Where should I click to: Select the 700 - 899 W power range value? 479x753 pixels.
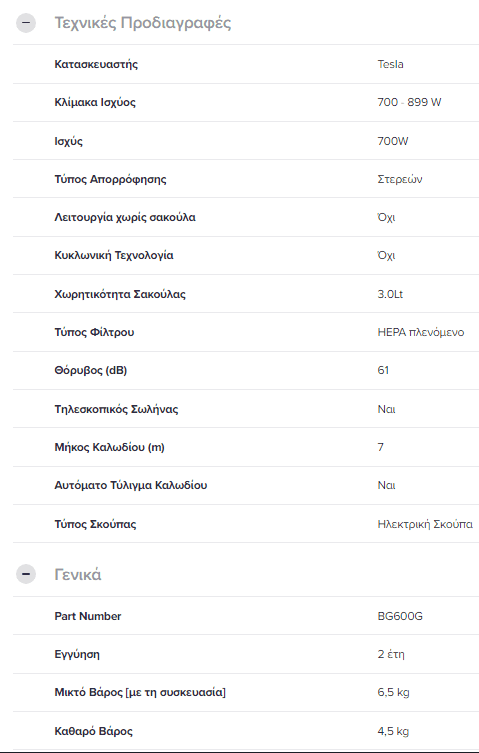(x=409, y=102)
